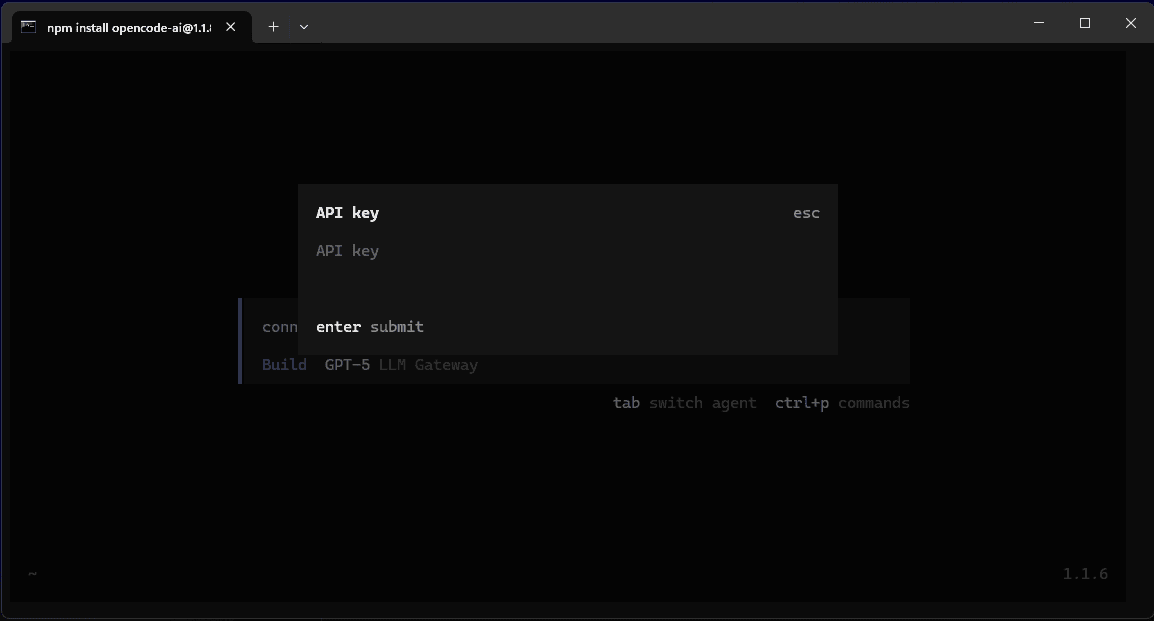Click the home directory tilde indicator

[31, 573]
